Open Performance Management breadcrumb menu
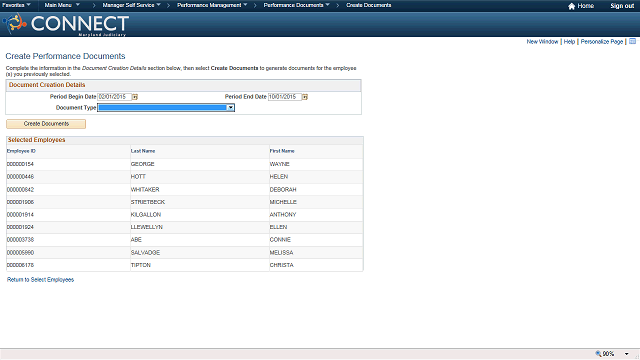The height and width of the screenshot is (360, 640). pos(212,5)
